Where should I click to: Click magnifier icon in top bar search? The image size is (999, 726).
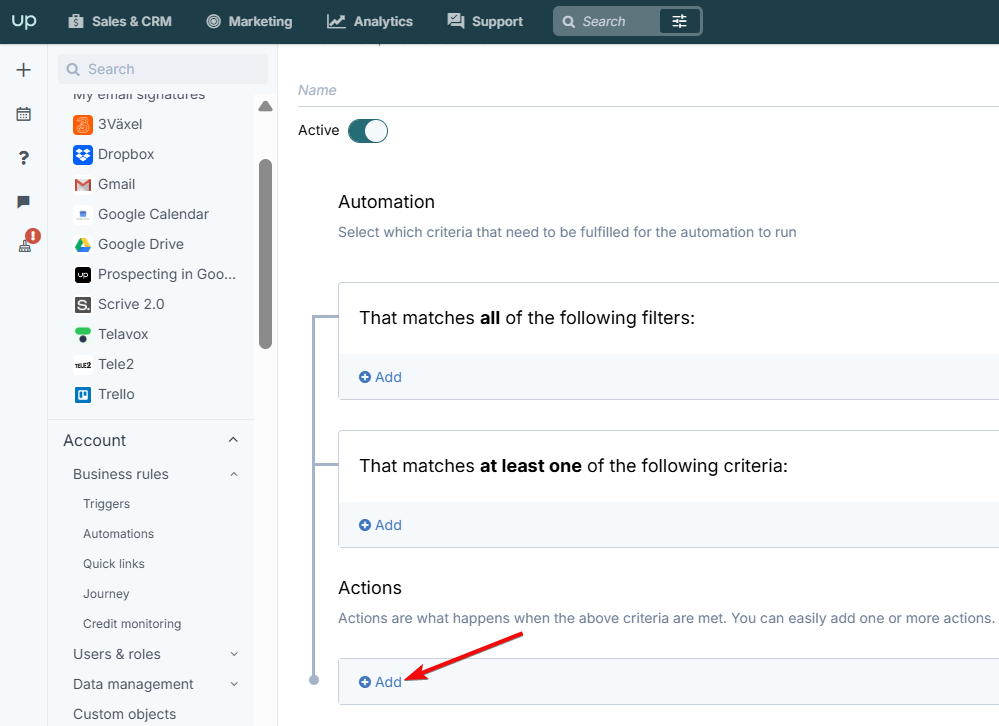point(568,22)
